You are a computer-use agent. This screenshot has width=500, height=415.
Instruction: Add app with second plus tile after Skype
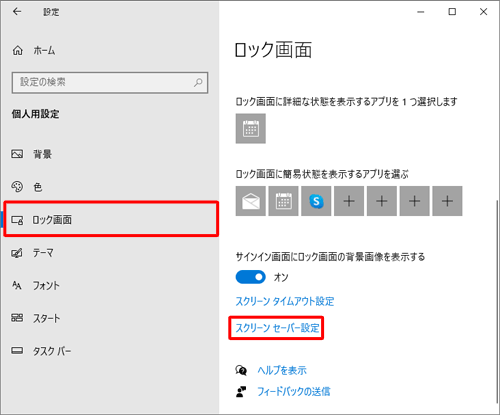click(382, 201)
